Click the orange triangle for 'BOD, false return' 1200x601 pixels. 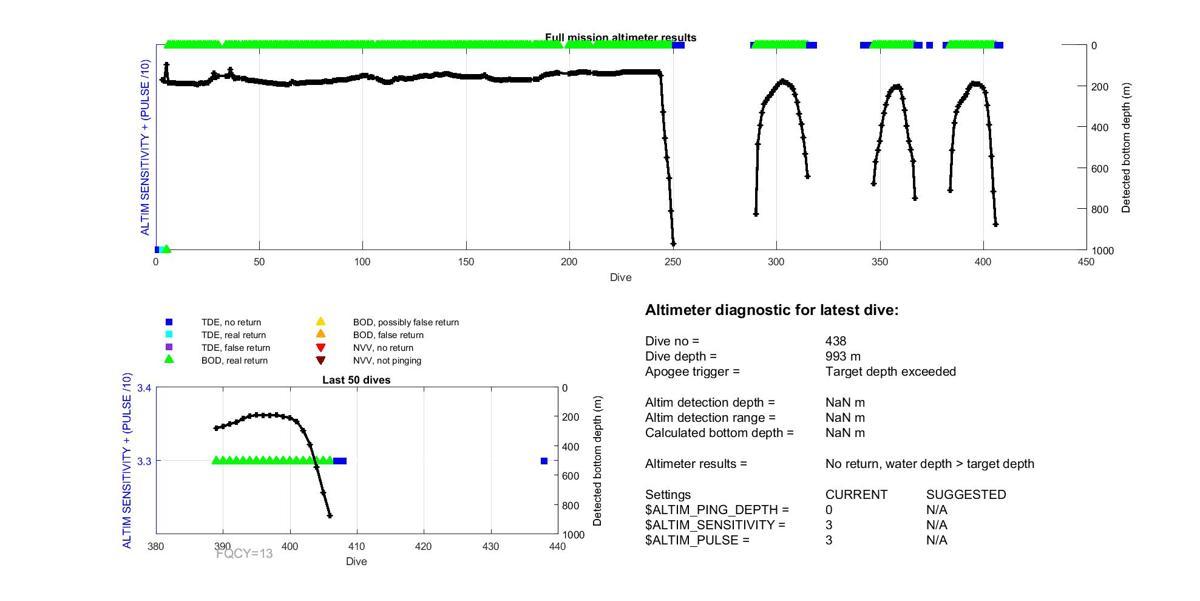point(321,334)
